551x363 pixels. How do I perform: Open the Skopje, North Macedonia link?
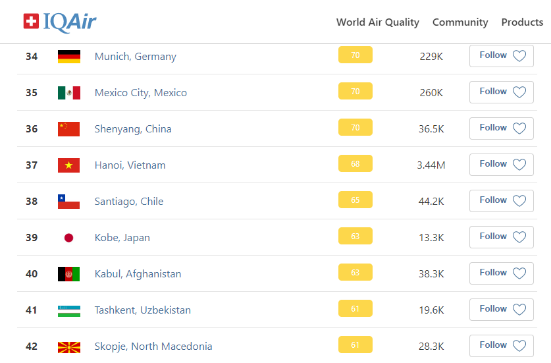tap(153, 346)
